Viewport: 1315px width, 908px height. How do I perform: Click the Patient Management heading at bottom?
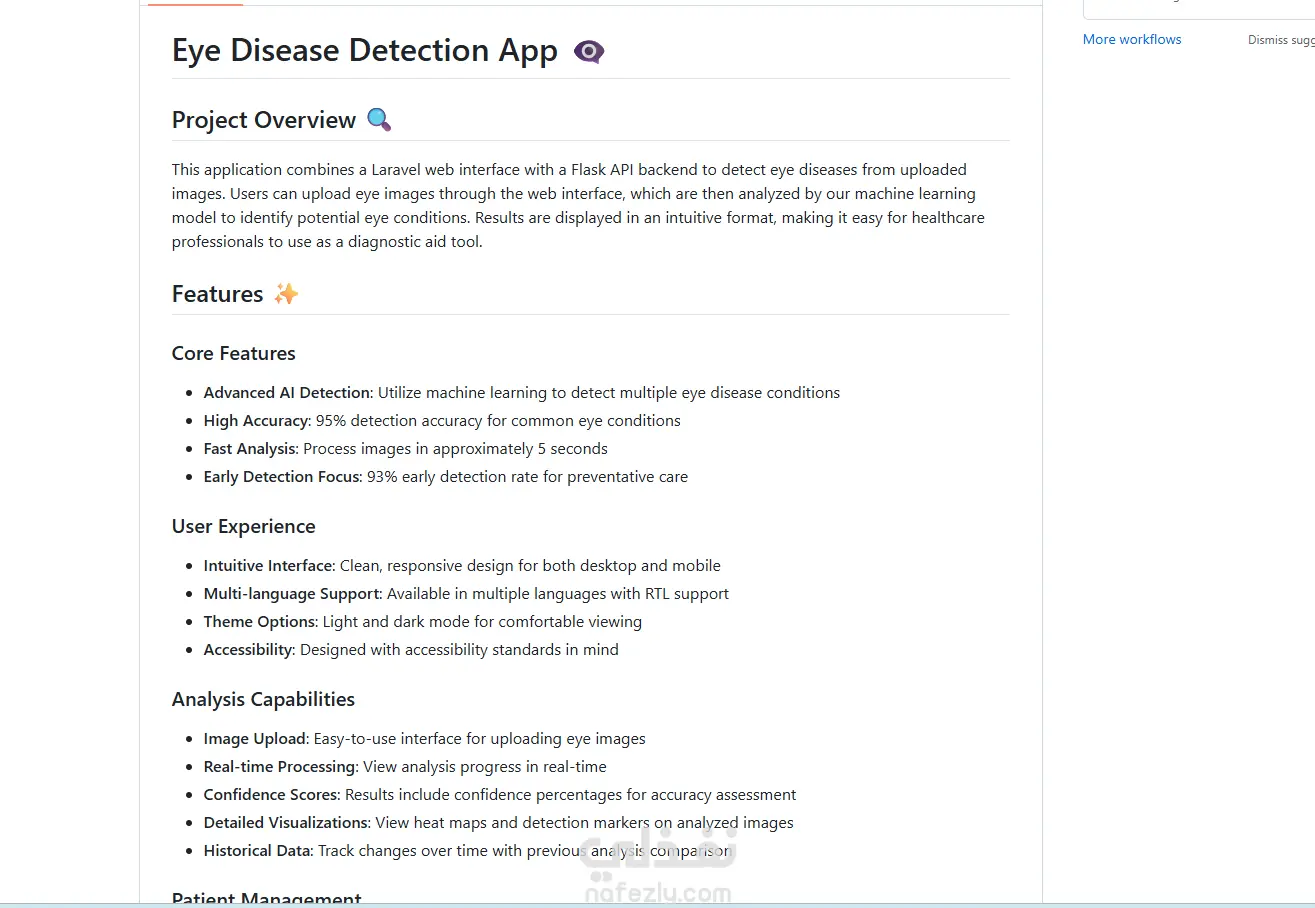tap(267, 899)
